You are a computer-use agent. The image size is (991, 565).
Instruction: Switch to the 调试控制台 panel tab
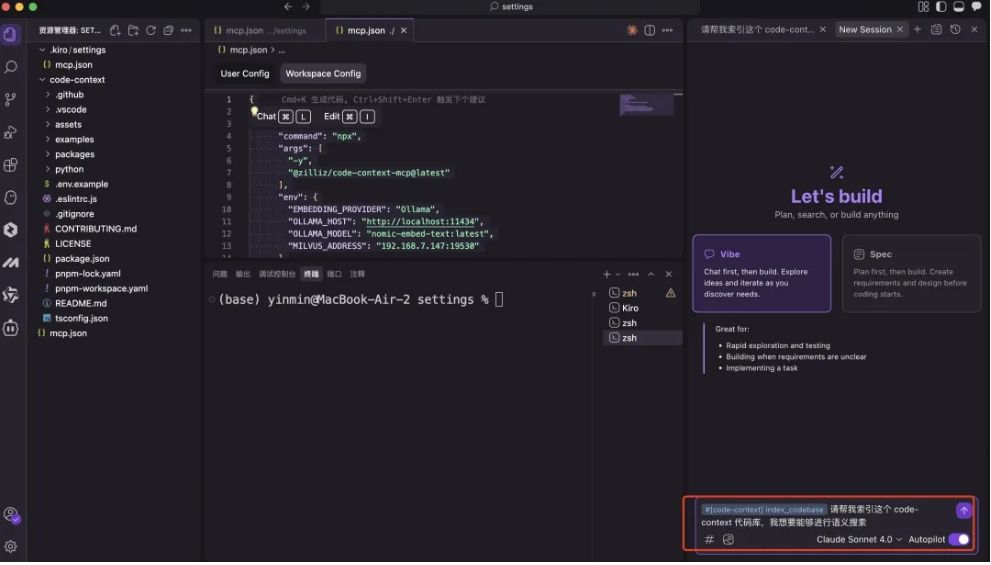pyautogui.click(x=277, y=274)
